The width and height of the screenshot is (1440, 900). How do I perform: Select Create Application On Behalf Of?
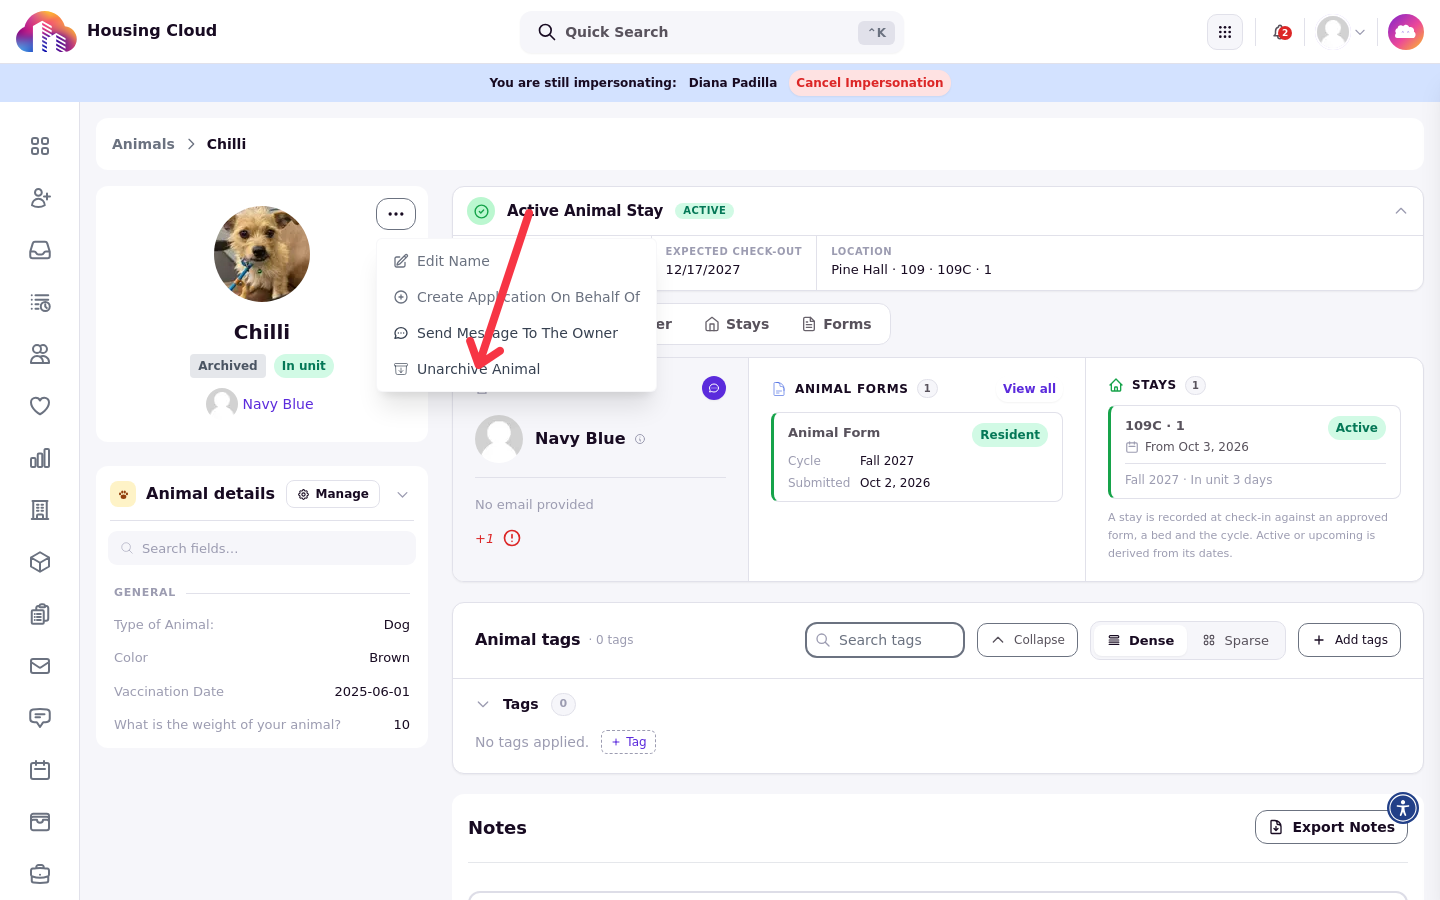point(516,297)
